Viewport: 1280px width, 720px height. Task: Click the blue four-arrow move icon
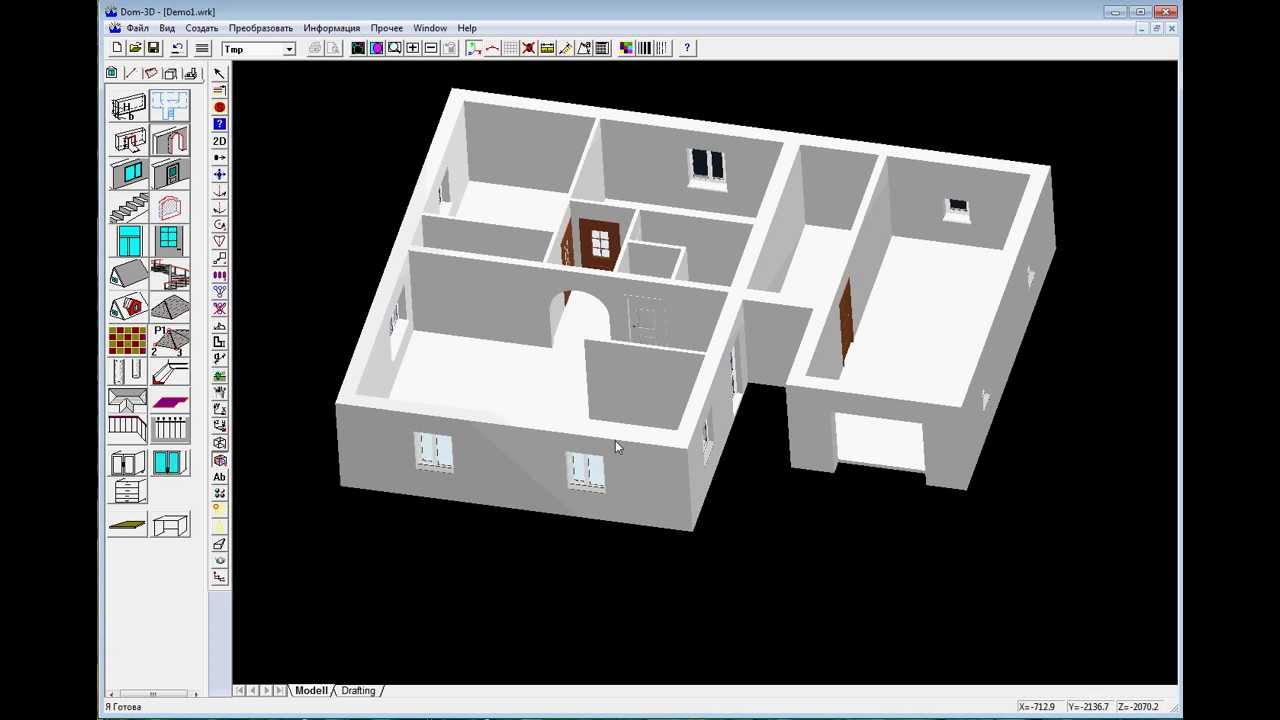[219, 174]
